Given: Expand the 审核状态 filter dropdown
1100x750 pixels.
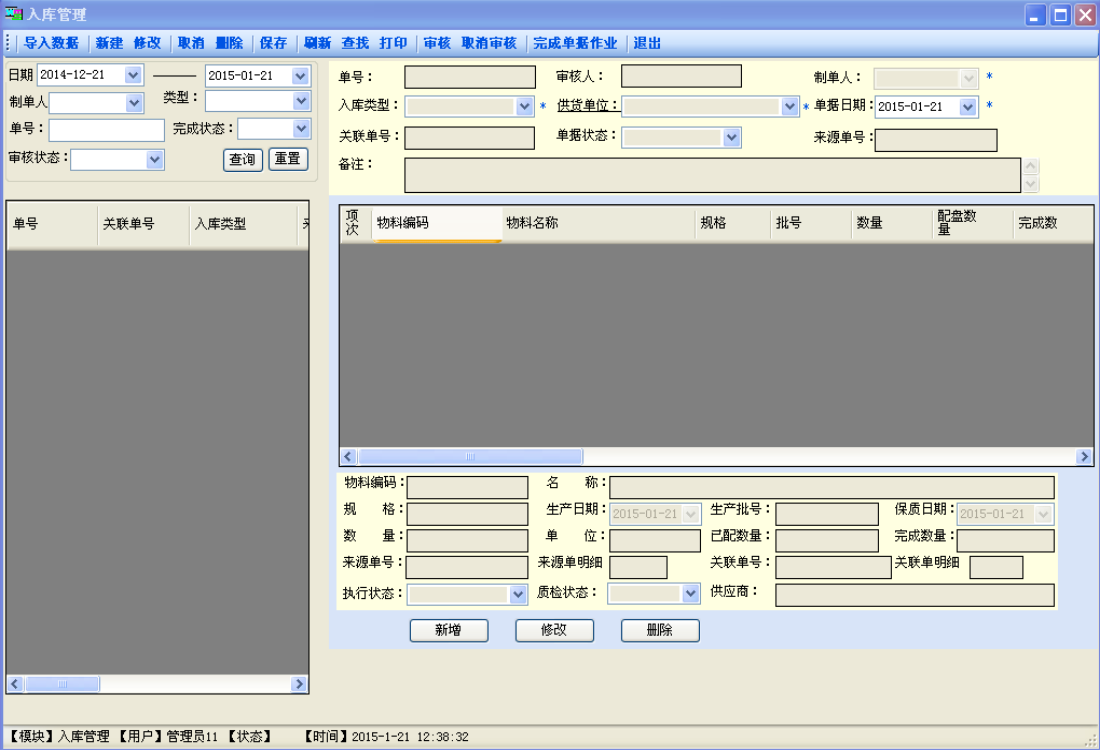Looking at the screenshot, I should (154, 159).
